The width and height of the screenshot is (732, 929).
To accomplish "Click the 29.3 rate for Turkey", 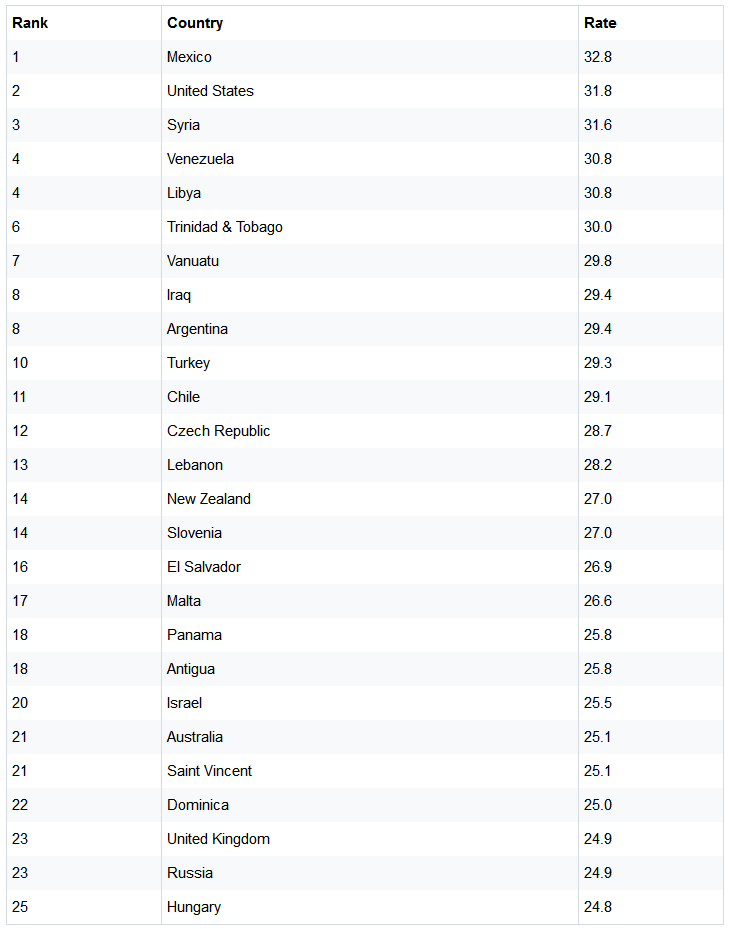I will (598, 363).
